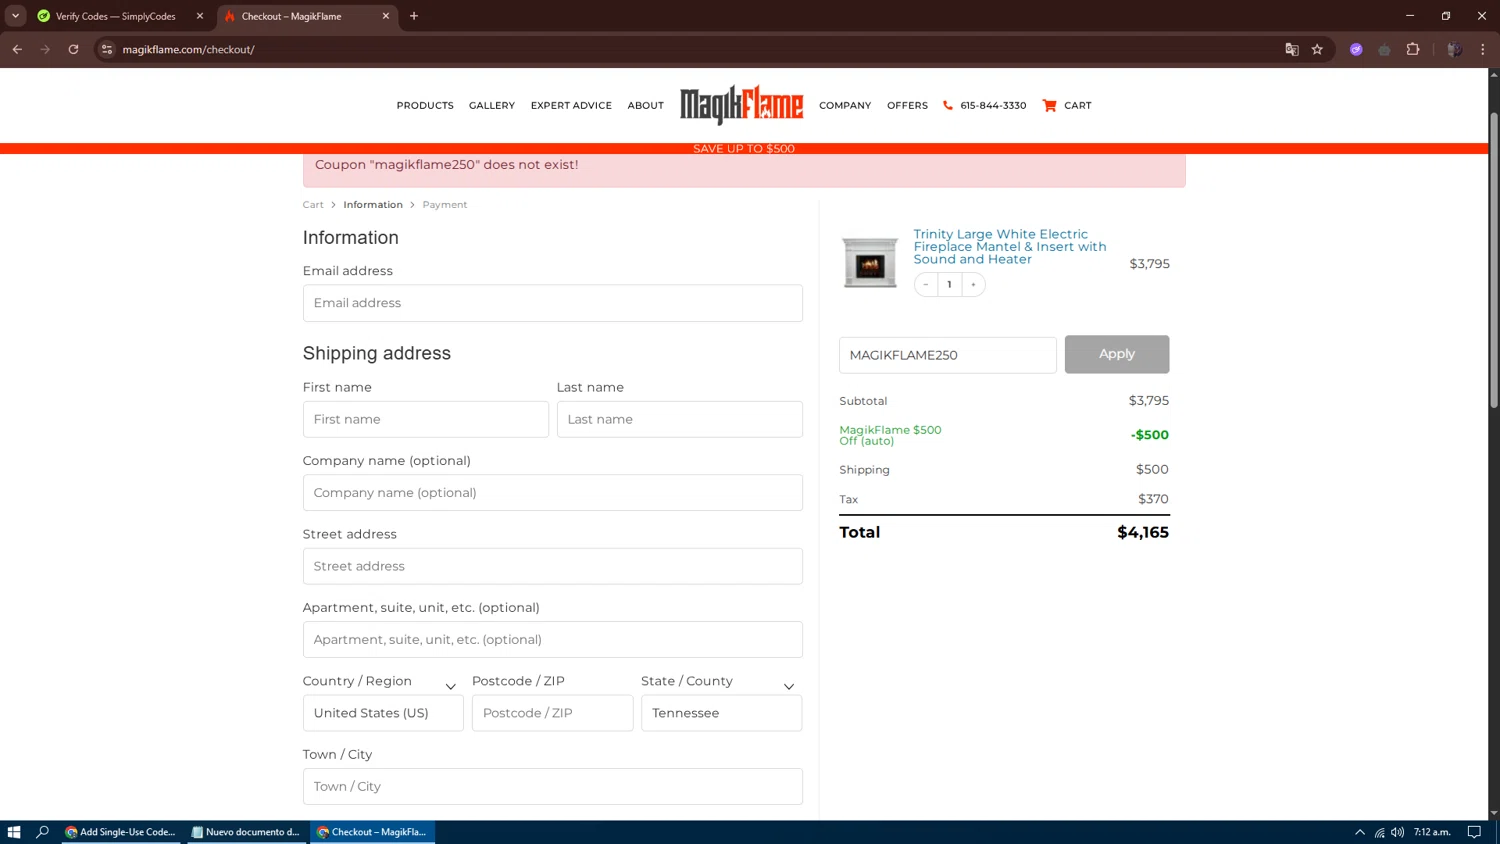Click the shopping cart icon
This screenshot has width=1500, height=844.
tap(1049, 105)
